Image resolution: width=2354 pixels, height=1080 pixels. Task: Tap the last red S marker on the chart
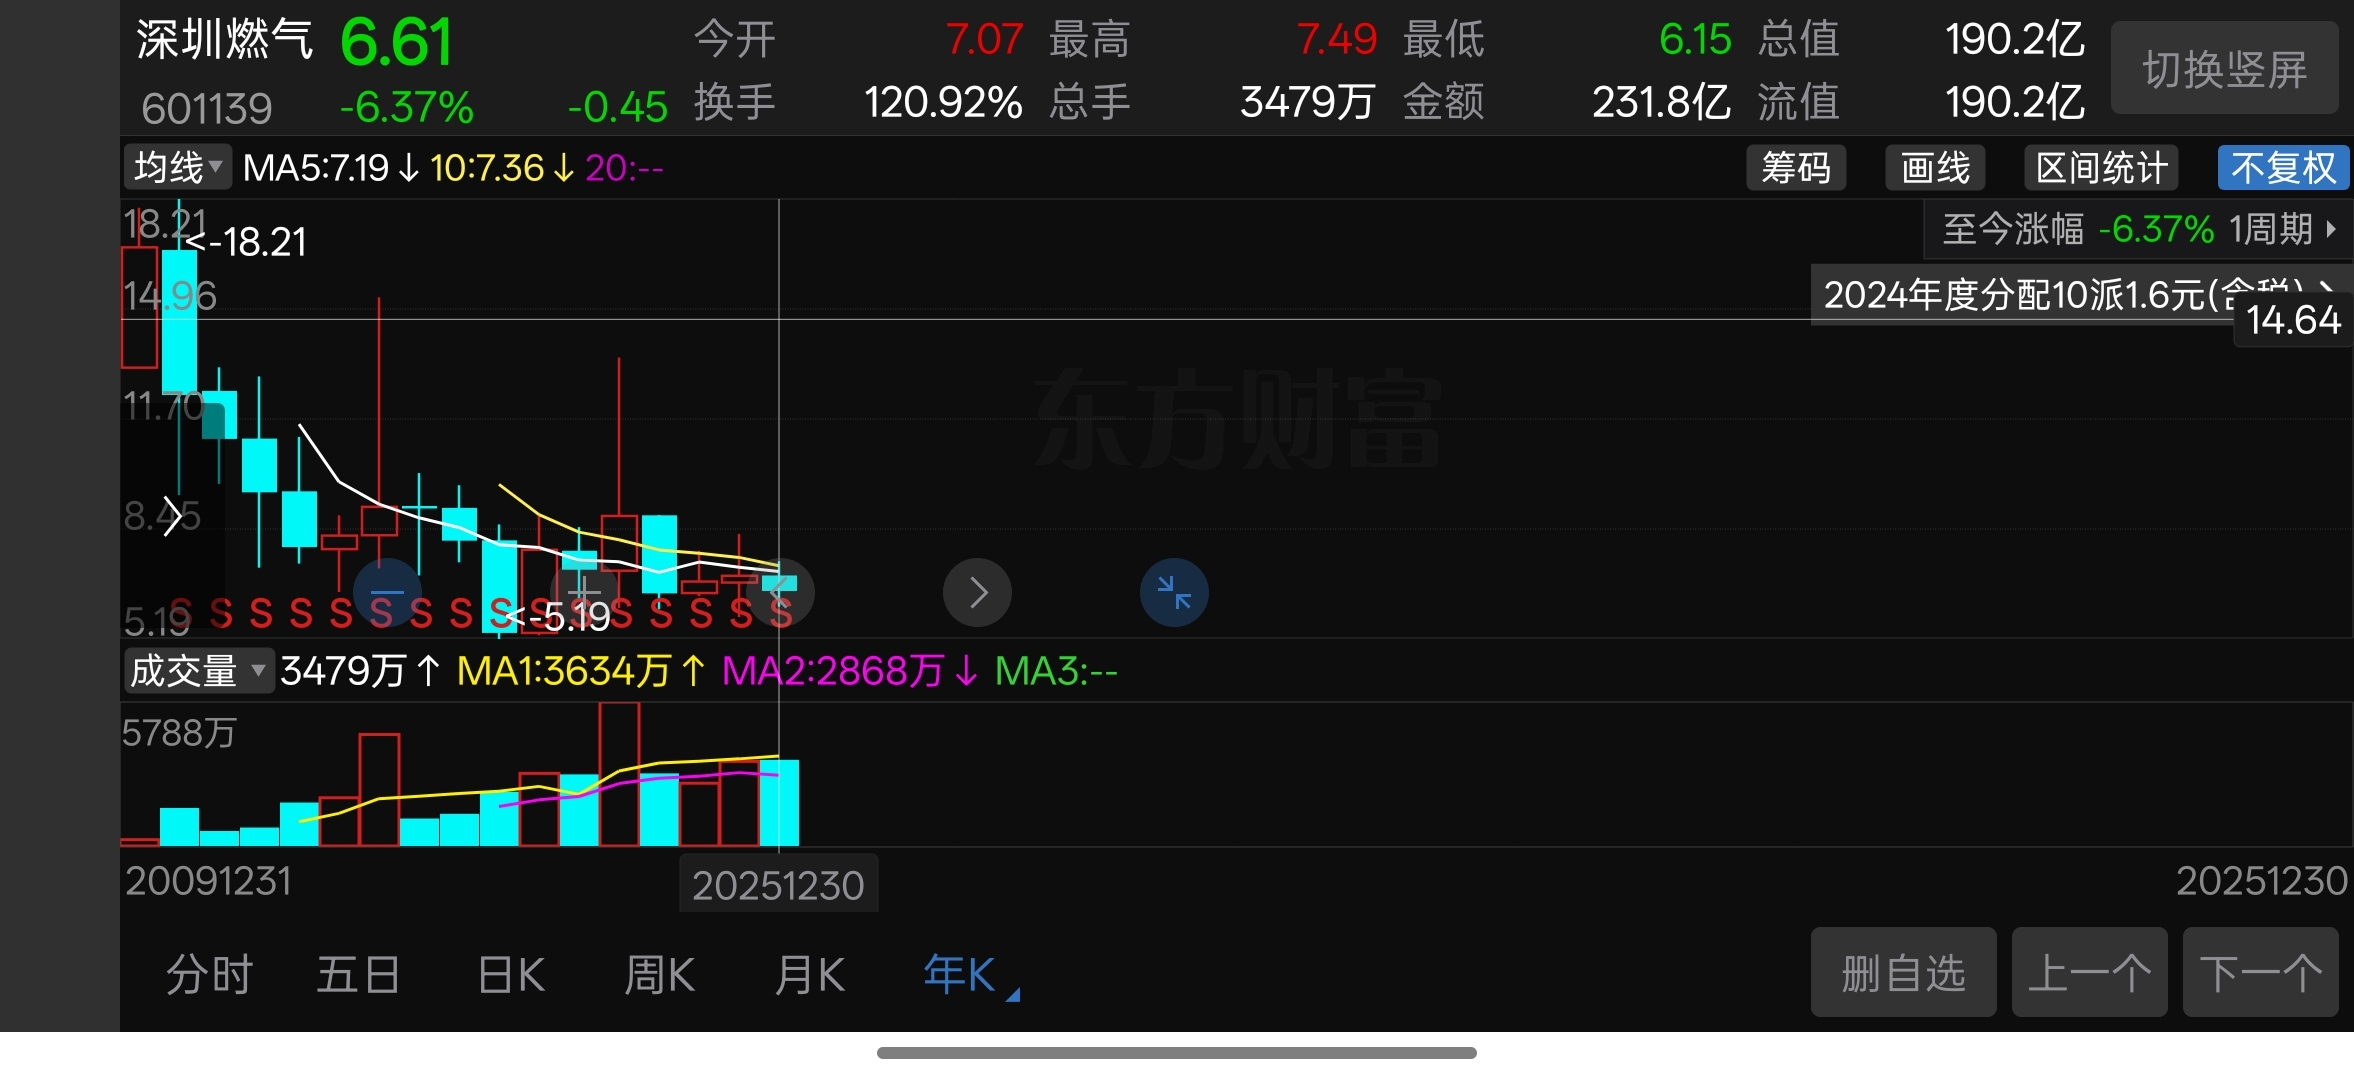point(781,613)
